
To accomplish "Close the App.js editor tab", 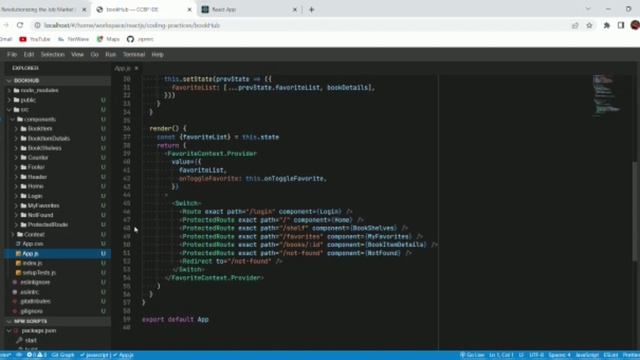I will 136,68.
